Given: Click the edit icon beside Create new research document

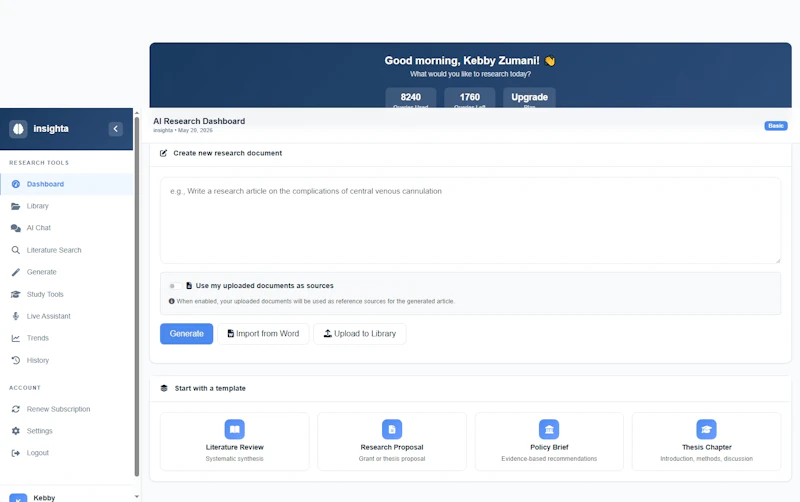Looking at the screenshot, I should point(163,153).
